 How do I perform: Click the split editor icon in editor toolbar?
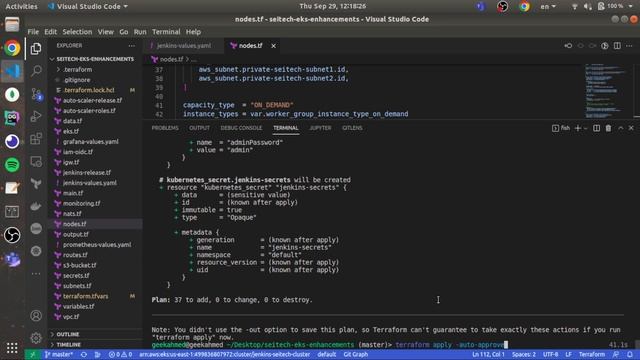click(617, 46)
